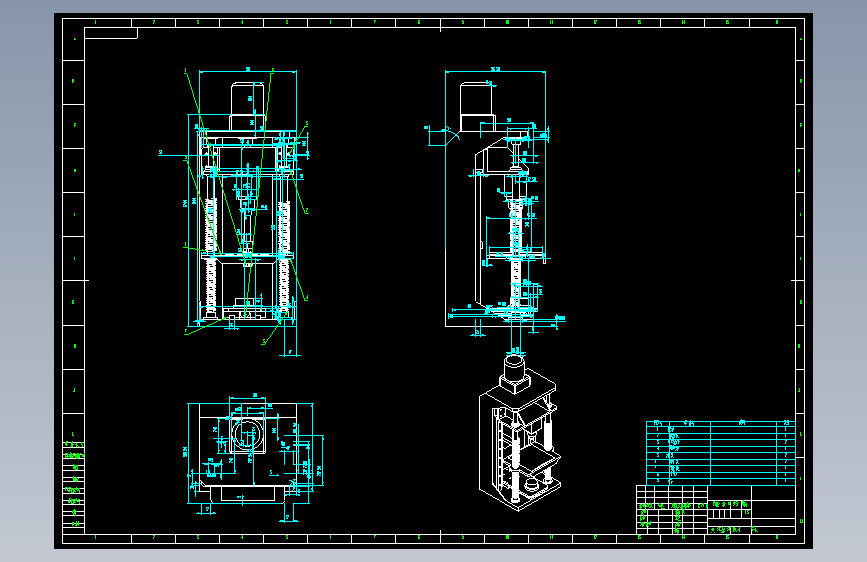This screenshot has width=867, height=562.
Task: Click the isometric 3D view of the assembly
Action: (x=520, y=431)
